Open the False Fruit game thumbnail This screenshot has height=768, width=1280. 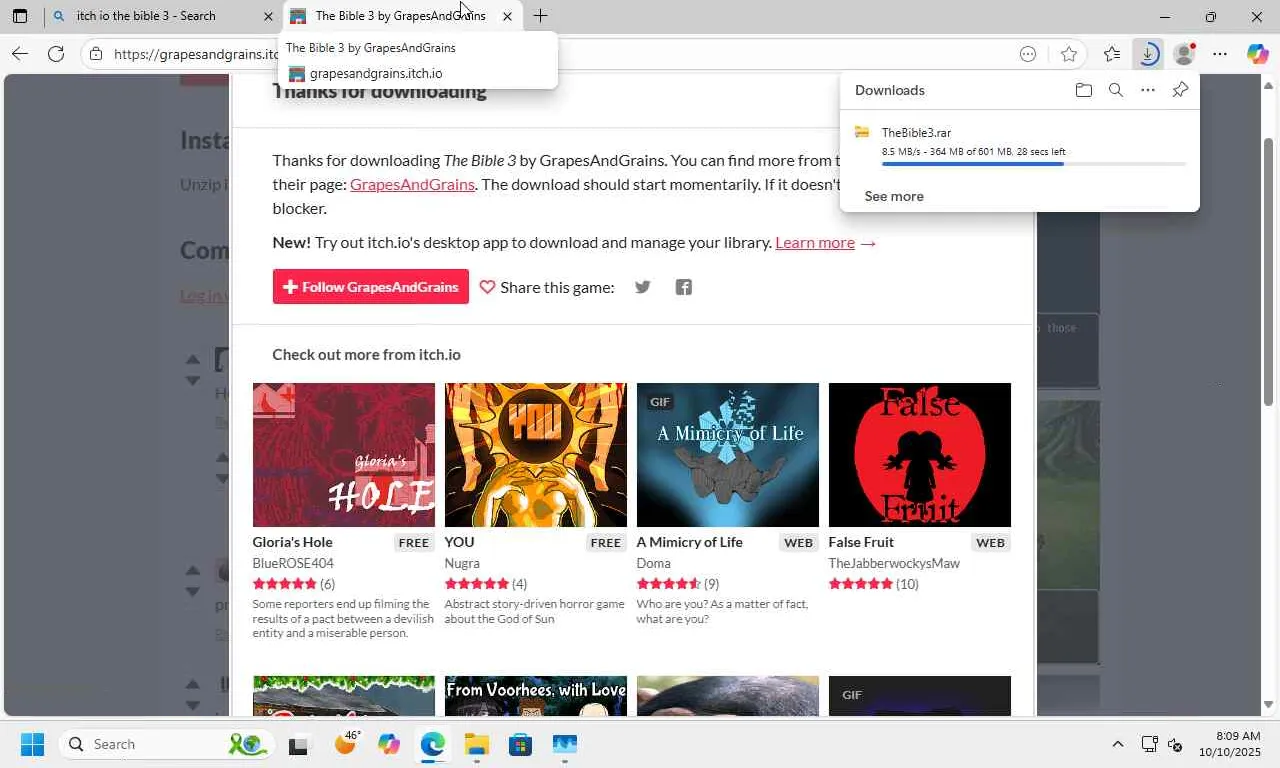point(920,455)
